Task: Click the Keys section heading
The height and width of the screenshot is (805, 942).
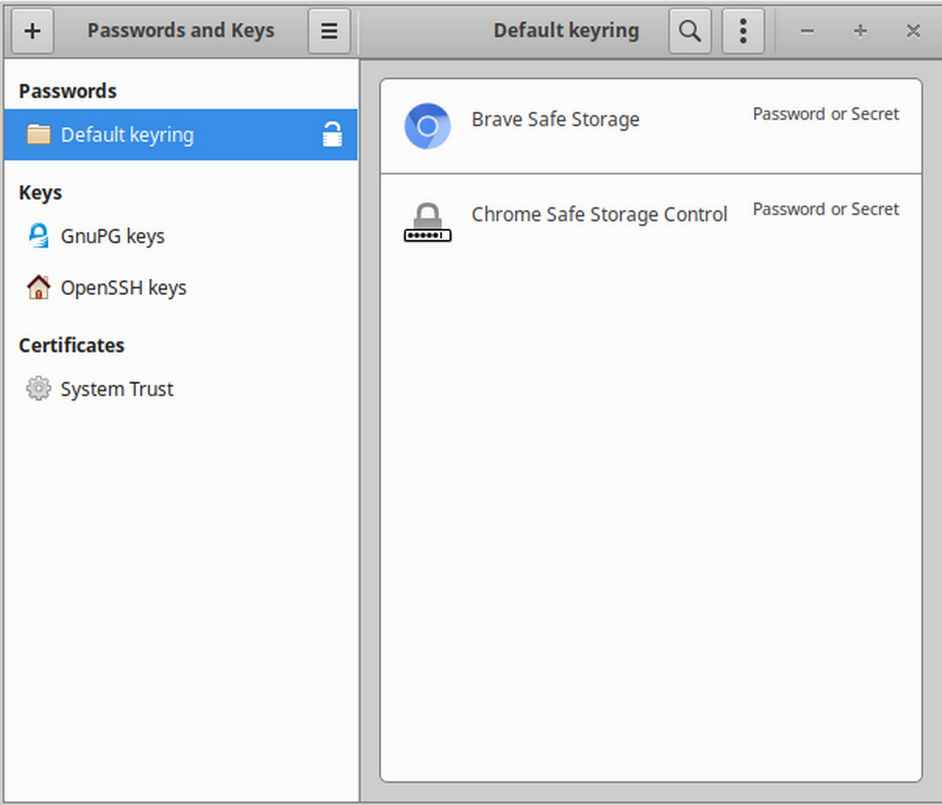Action: [40, 192]
